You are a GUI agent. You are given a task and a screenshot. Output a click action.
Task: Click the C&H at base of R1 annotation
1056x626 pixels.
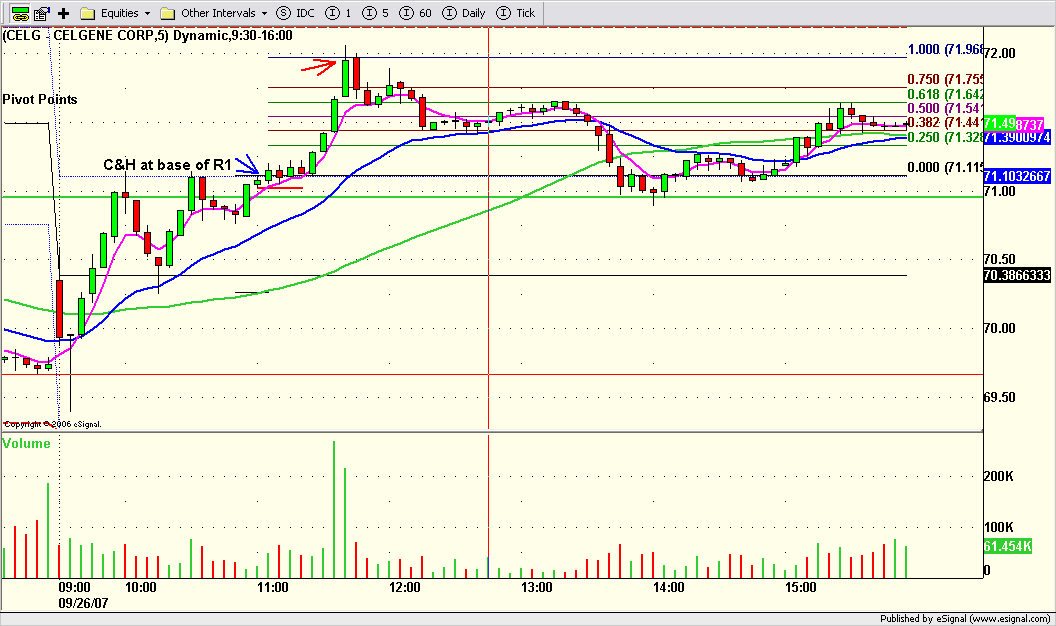click(167, 165)
